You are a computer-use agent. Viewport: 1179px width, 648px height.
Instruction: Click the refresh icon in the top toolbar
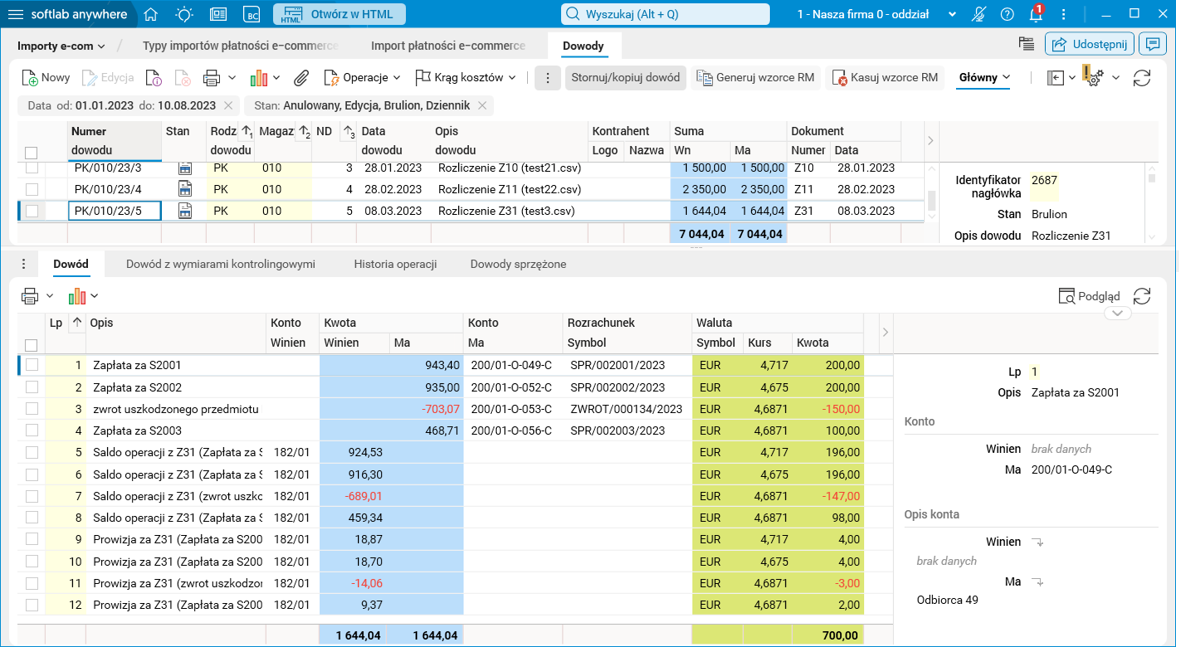pos(1142,78)
